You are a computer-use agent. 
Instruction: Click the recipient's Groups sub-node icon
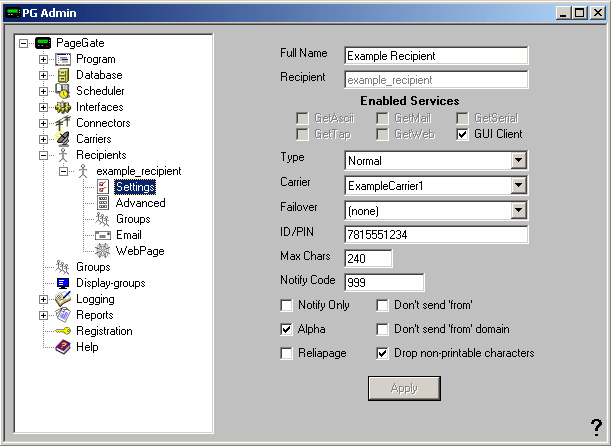[102, 219]
